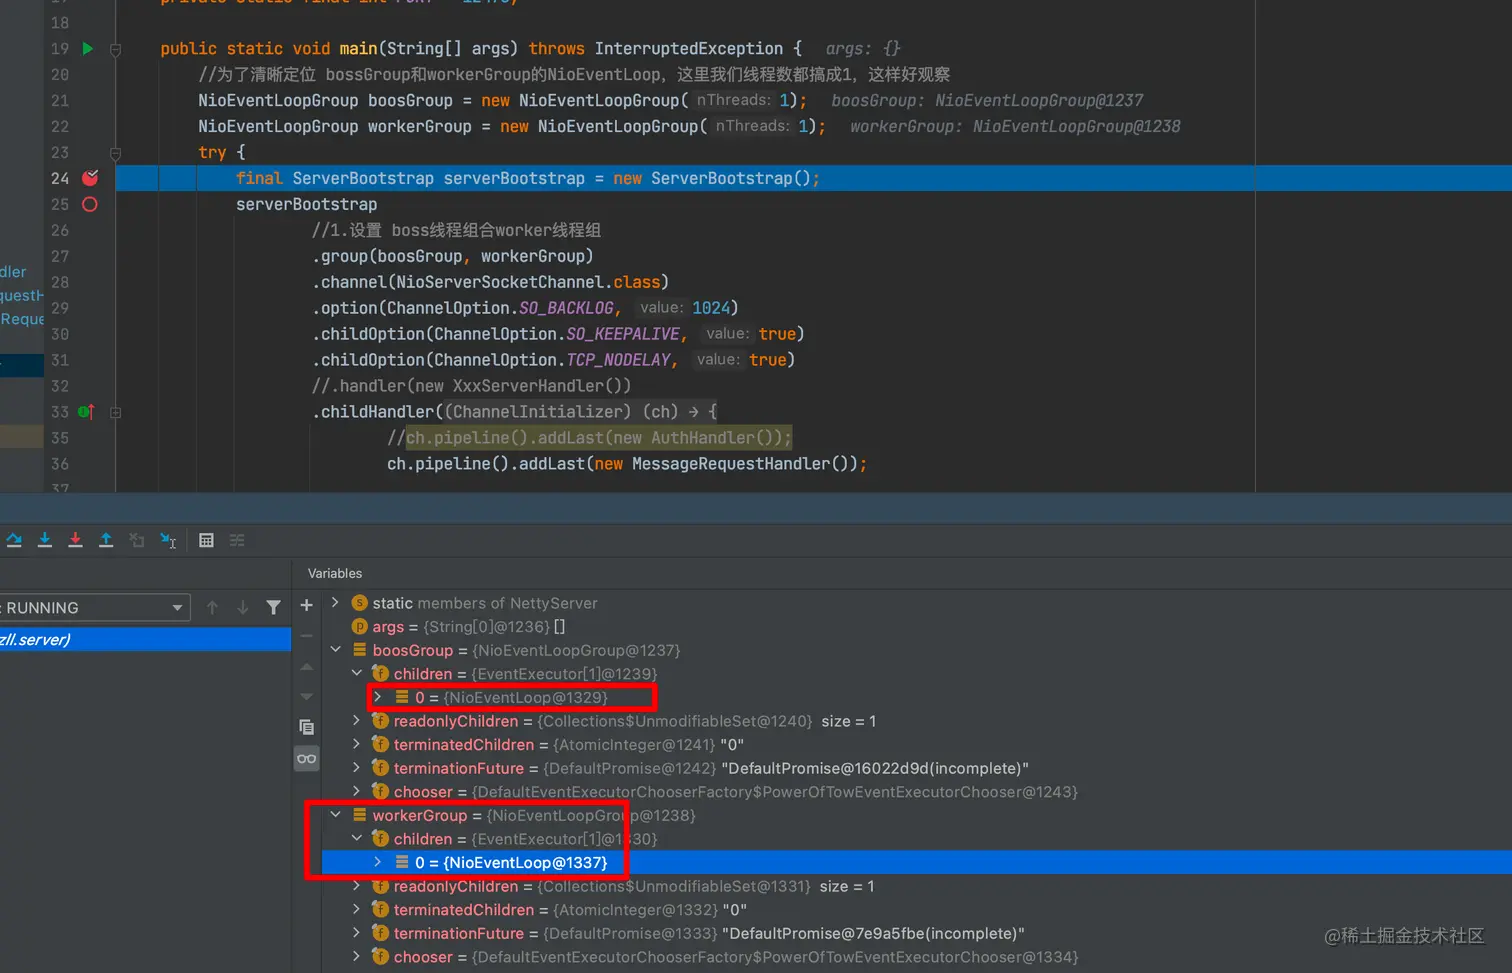
Task: Collapse children EventExecutor[1]@1239 node
Action: (x=356, y=673)
